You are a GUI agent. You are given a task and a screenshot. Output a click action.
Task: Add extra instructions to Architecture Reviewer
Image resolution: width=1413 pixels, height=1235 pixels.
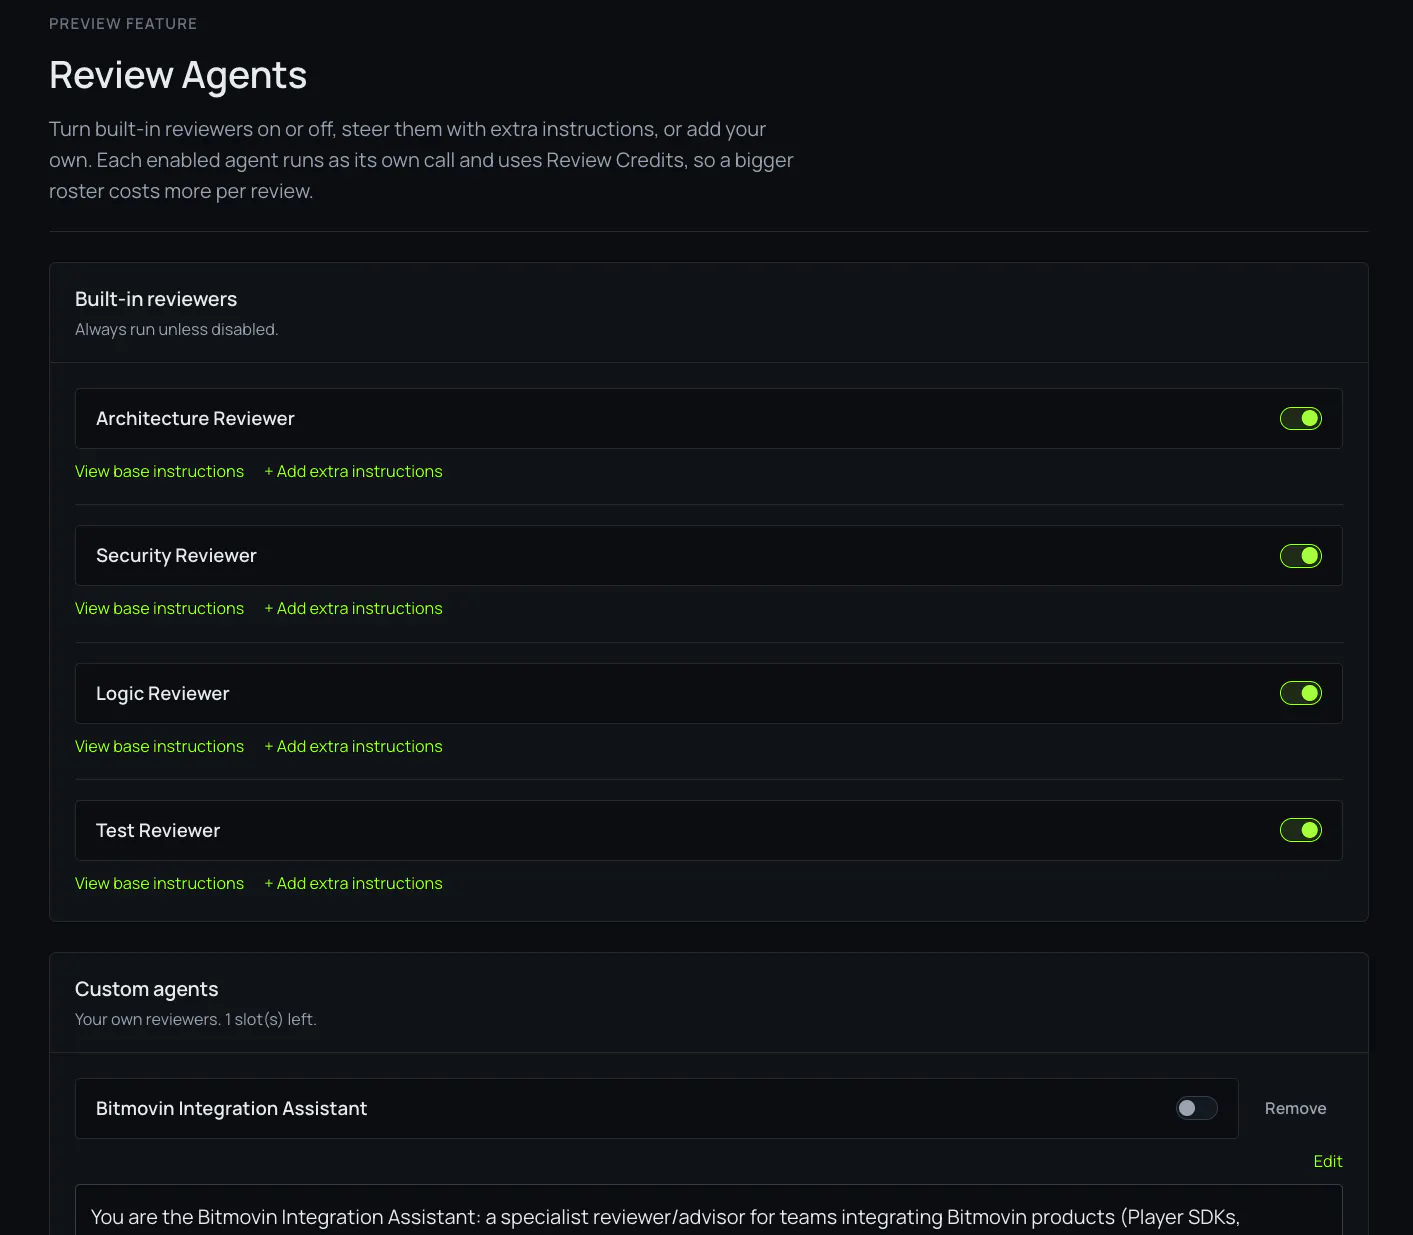353,471
